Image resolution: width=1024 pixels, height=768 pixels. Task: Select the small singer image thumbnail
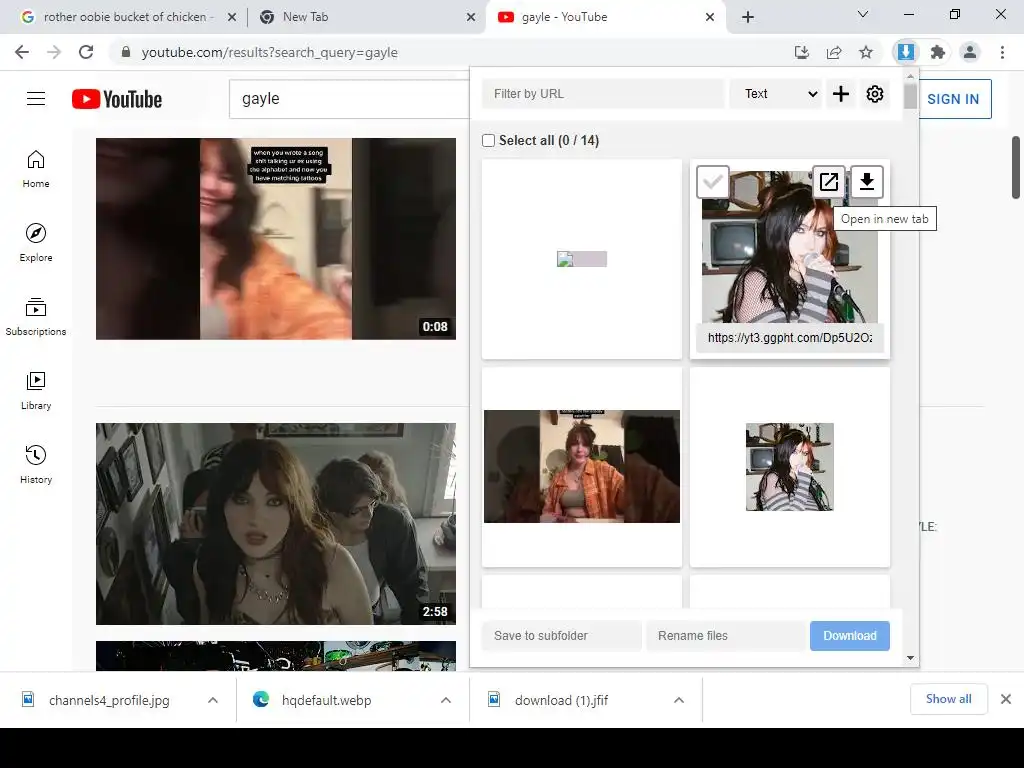[790, 467]
